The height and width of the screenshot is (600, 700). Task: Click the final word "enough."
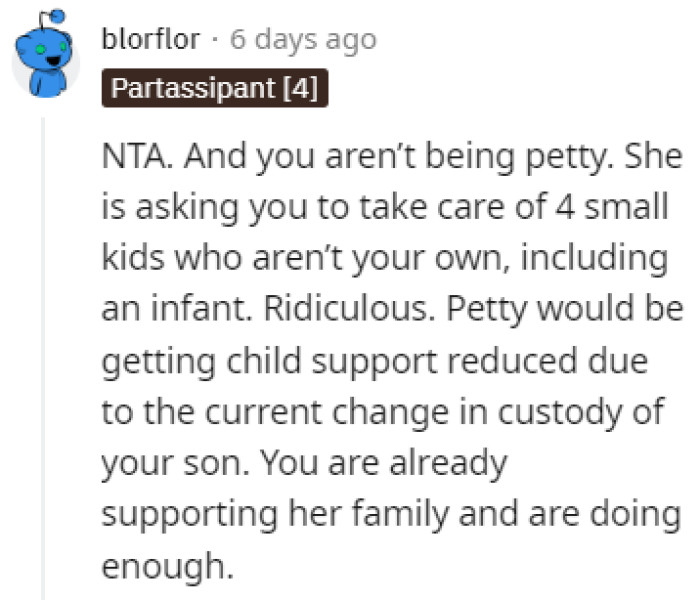point(167,567)
